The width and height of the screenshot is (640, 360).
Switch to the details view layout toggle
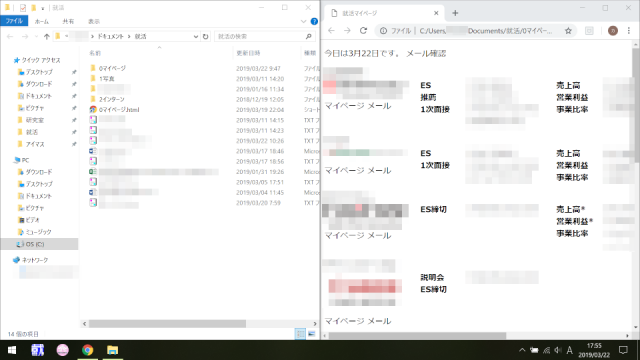point(300,334)
